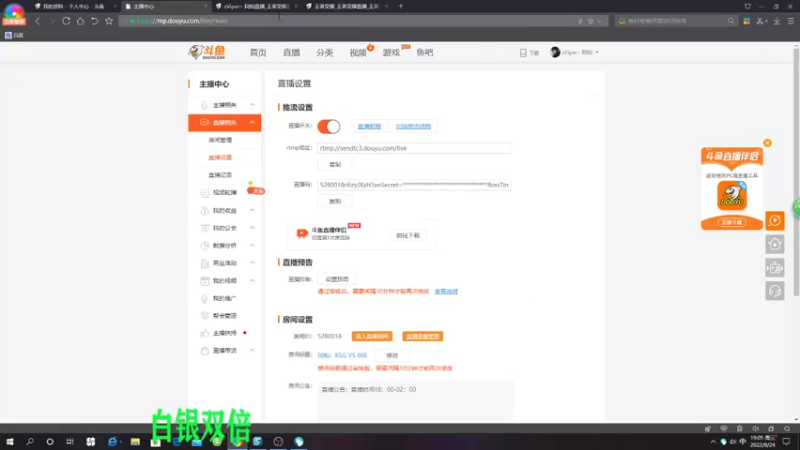Click the home icon on right floating bar
Viewport: 800px width, 450px height.
pyautogui.click(x=774, y=244)
